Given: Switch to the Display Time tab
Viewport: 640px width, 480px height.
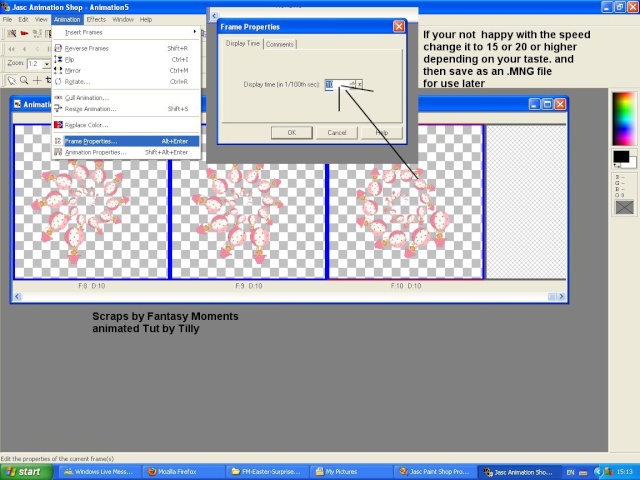Looking at the screenshot, I should coord(242,43).
